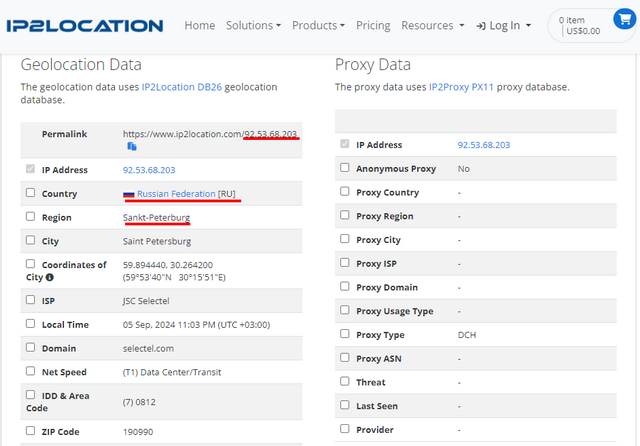Click the ZIP code value 190990
The width and height of the screenshot is (640, 446).
(138, 432)
